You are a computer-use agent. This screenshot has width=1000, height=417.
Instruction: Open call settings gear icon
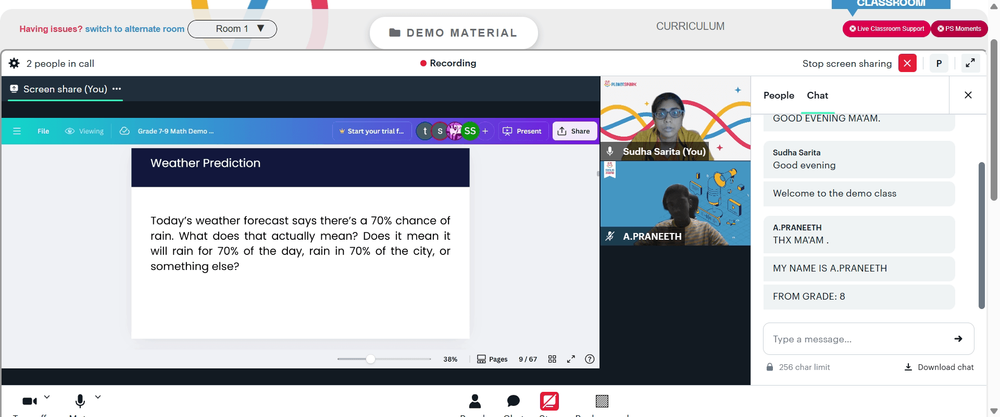click(14, 63)
